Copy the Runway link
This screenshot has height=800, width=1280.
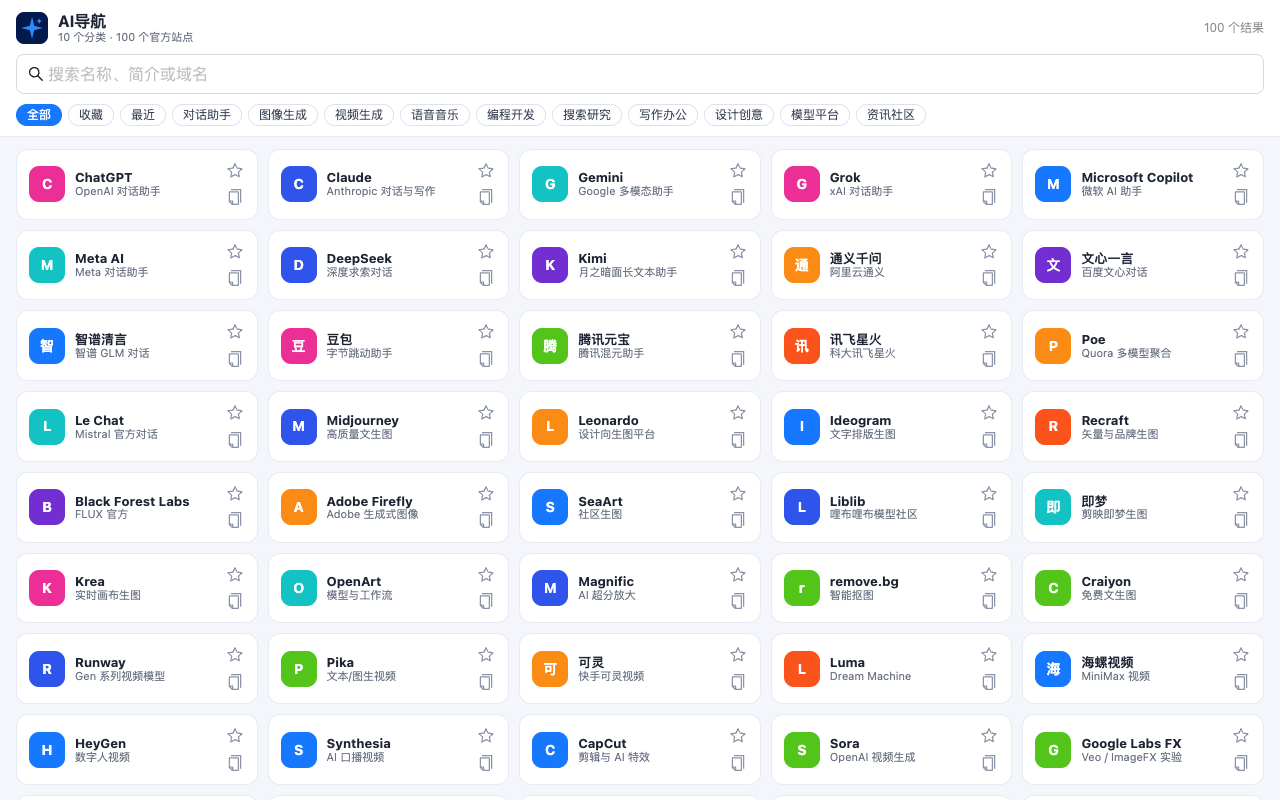point(235,682)
